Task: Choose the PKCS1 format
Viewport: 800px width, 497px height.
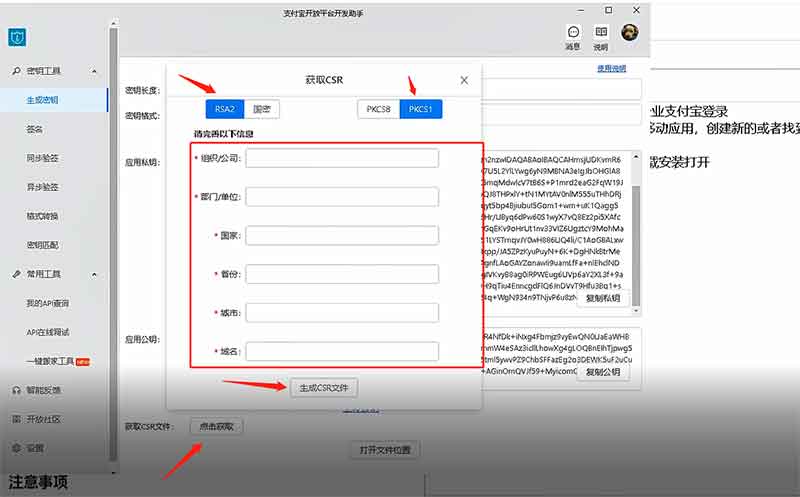Action: point(420,109)
